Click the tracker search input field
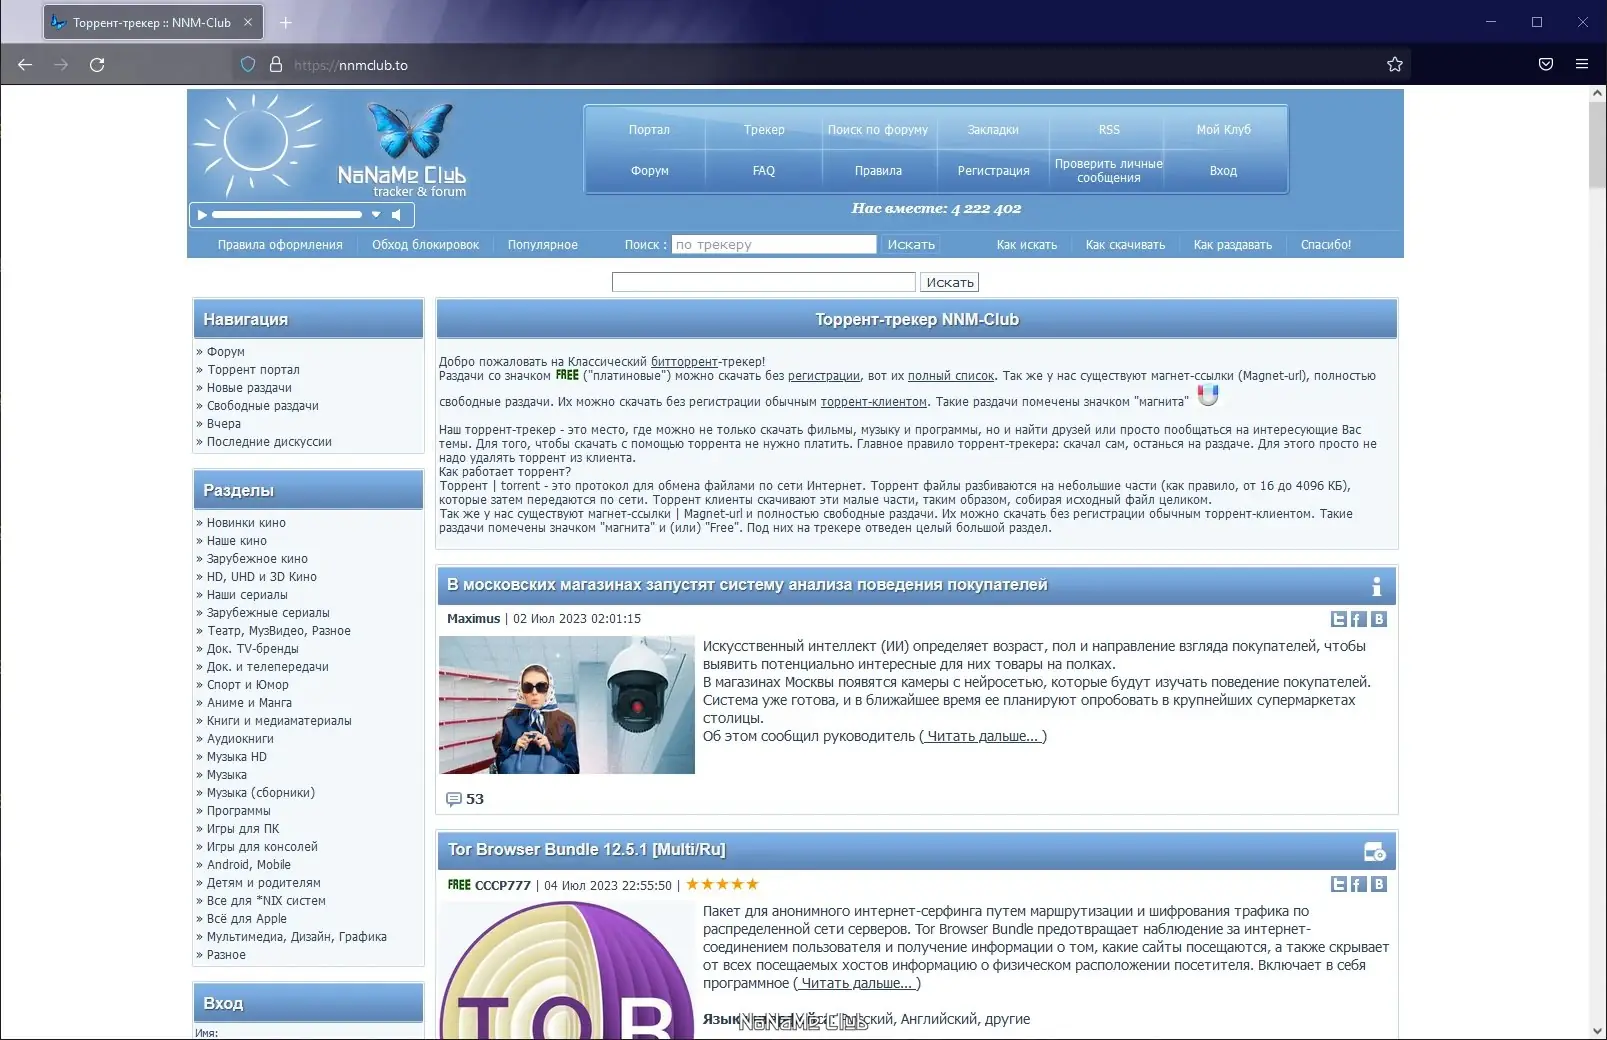The image size is (1607, 1040). tap(773, 244)
